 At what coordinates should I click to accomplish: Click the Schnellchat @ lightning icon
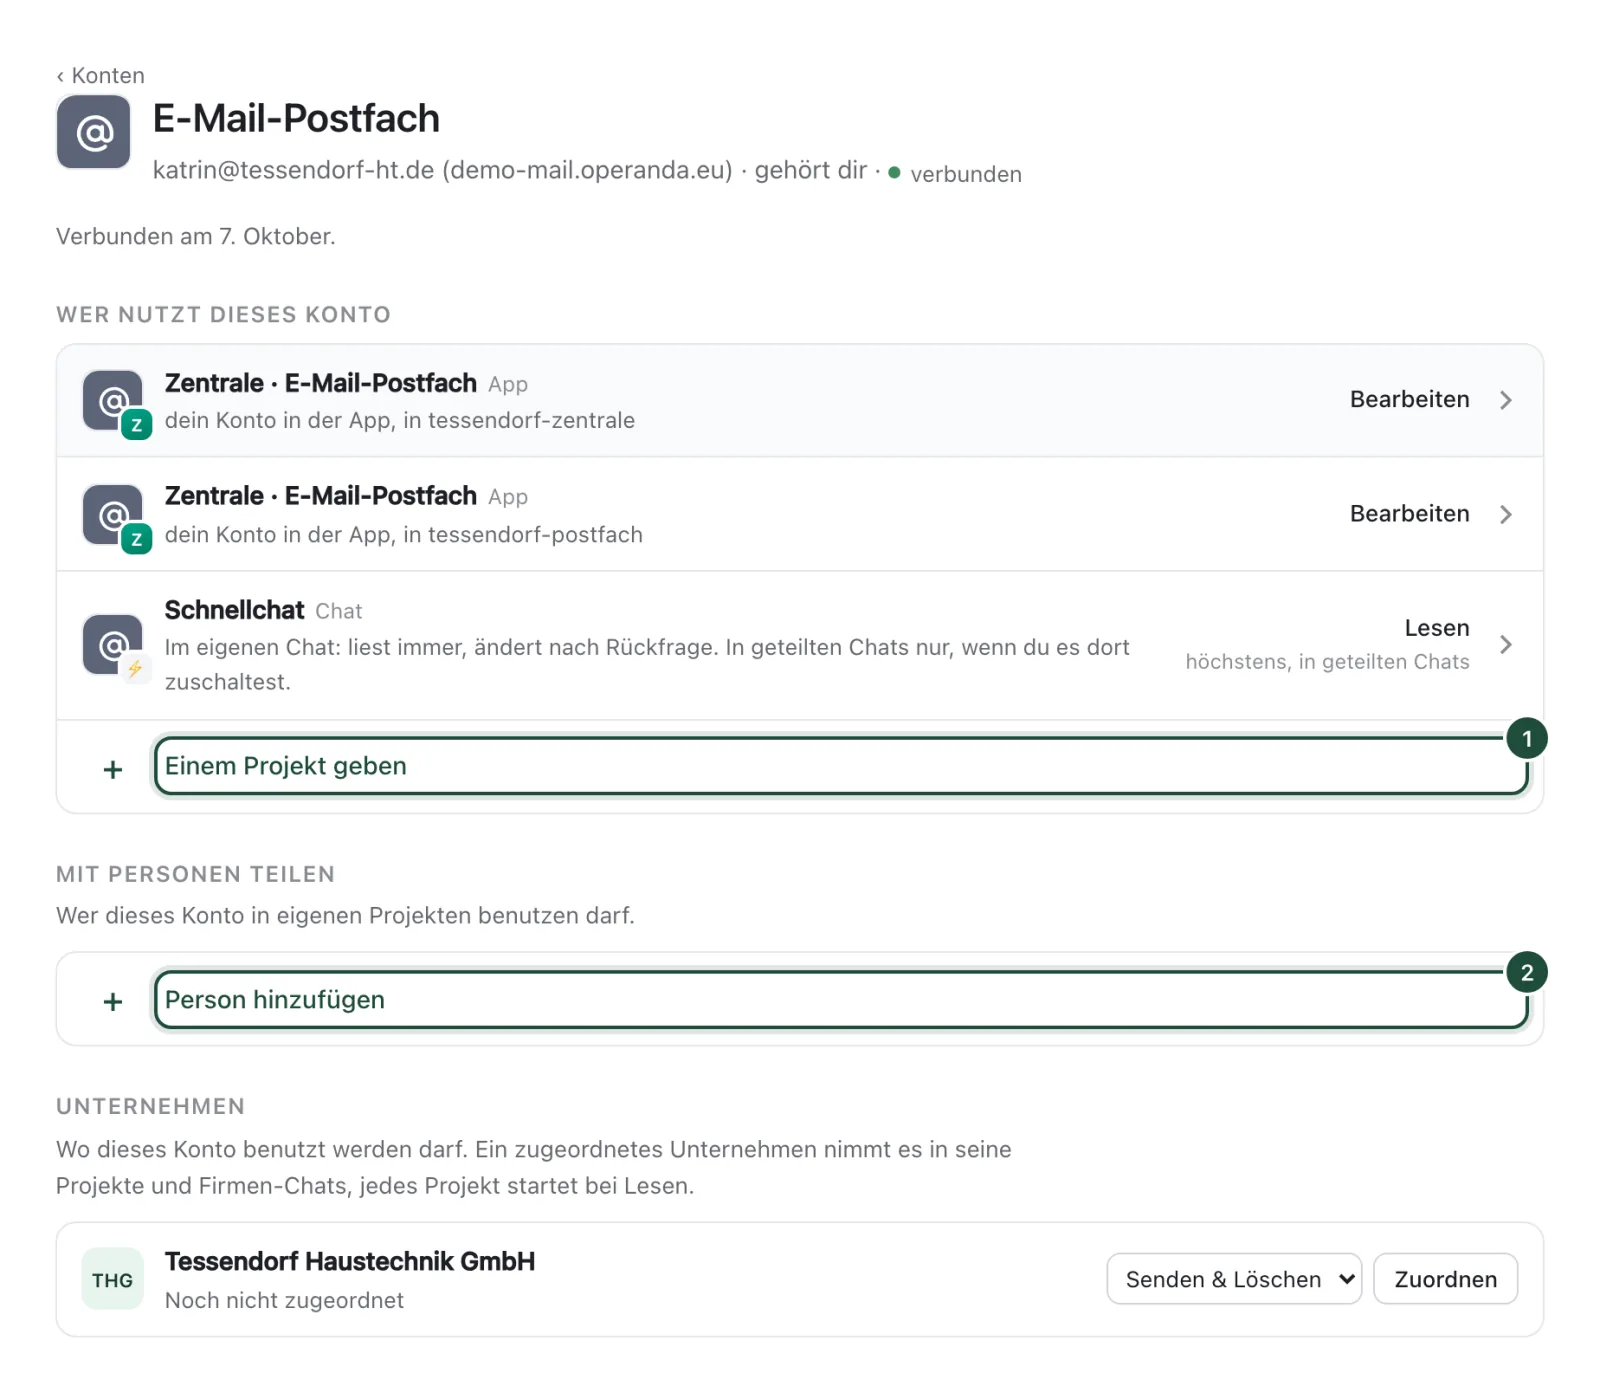click(113, 645)
